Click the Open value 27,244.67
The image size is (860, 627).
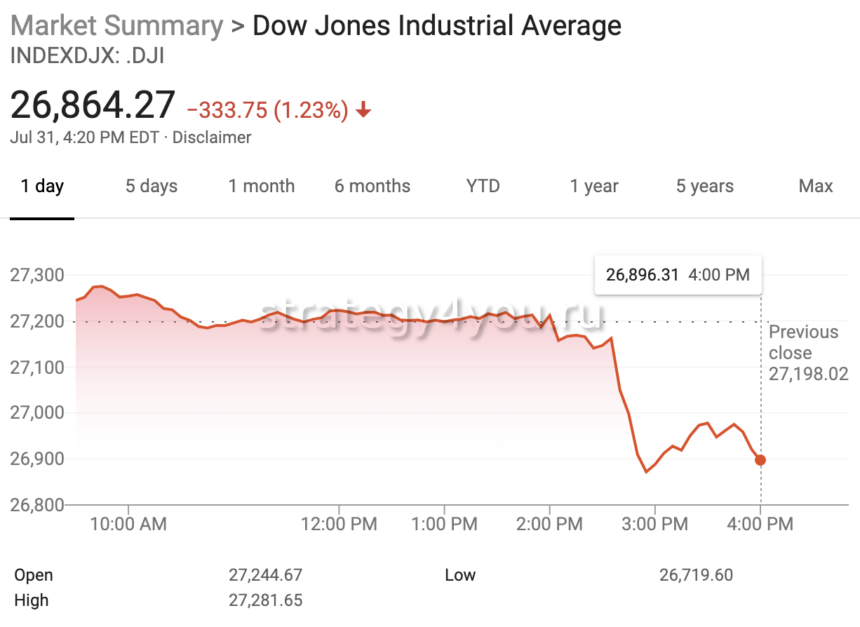click(x=265, y=575)
